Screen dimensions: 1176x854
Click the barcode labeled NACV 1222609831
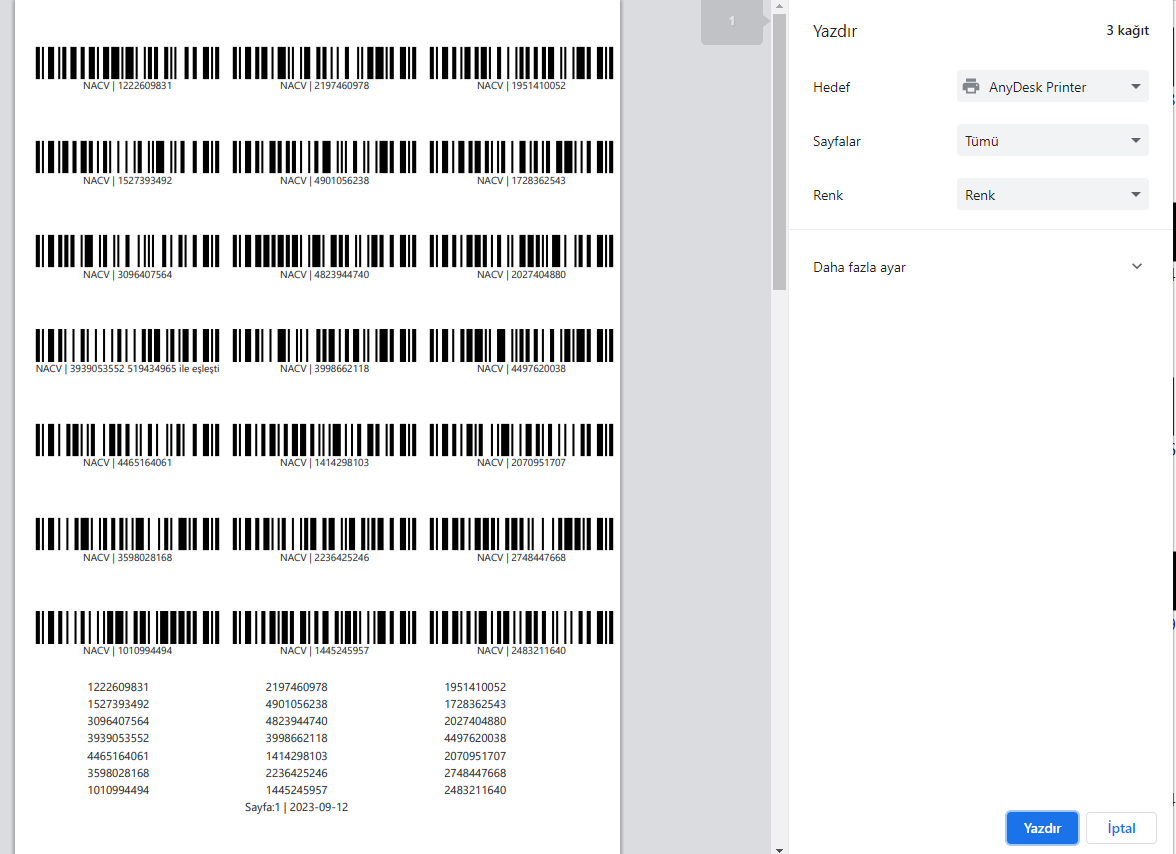click(x=128, y=62)
